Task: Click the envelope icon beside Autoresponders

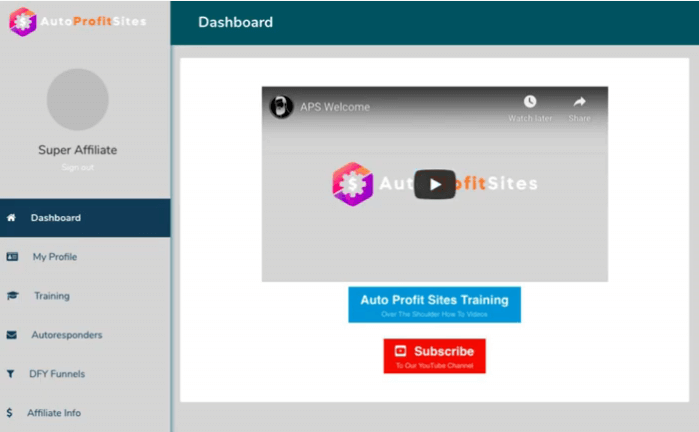Action: pyautogui.click(x=12, y=335)
